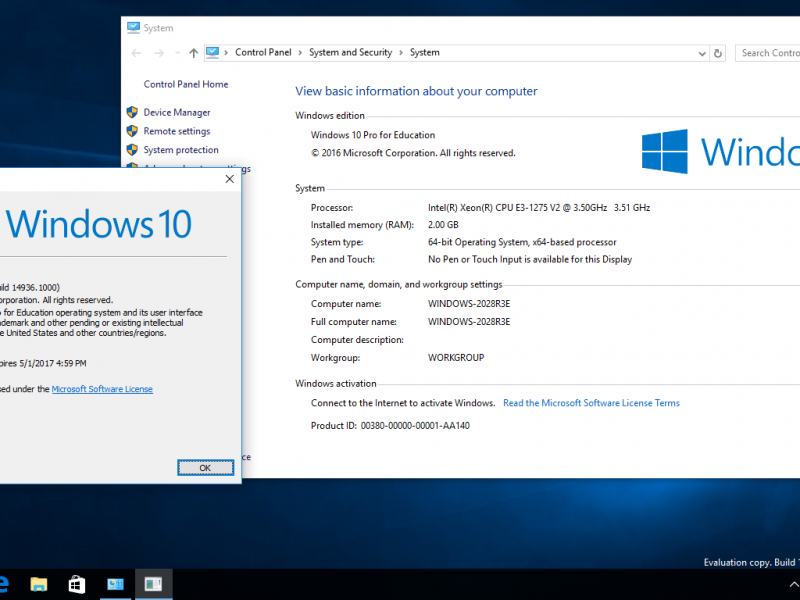Screen dimensions: 800x600
Task: Refresh the System page
Action: pyautogui.click(x=718, y=53)
